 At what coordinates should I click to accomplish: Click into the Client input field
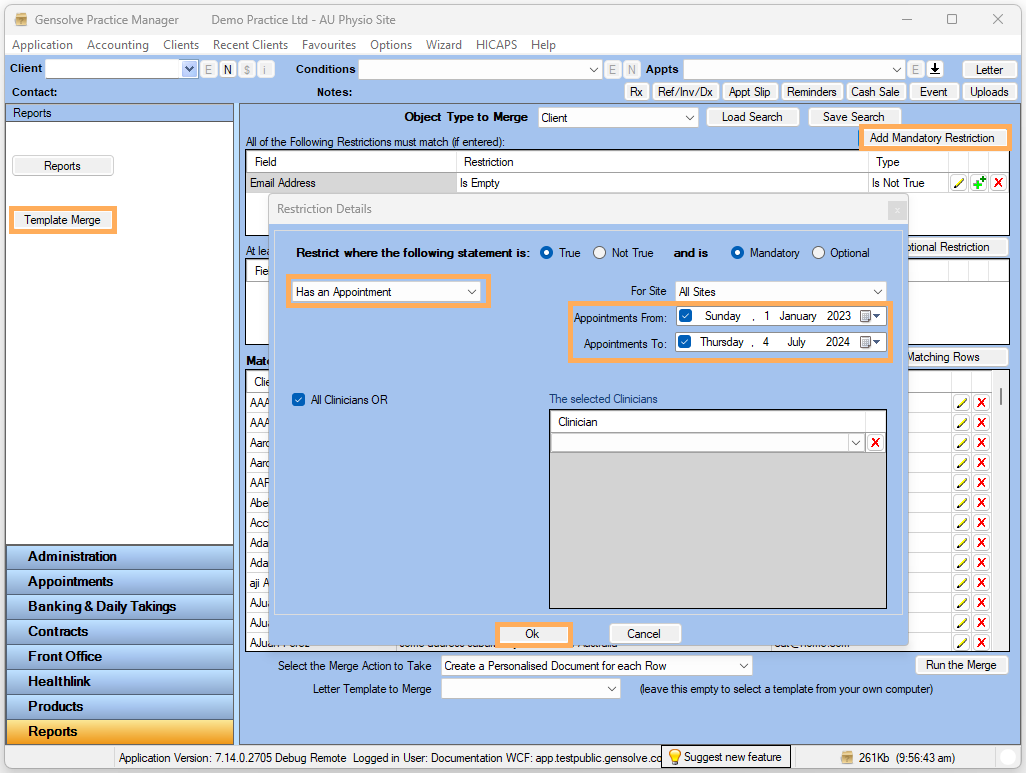click(x=113, y=69)
